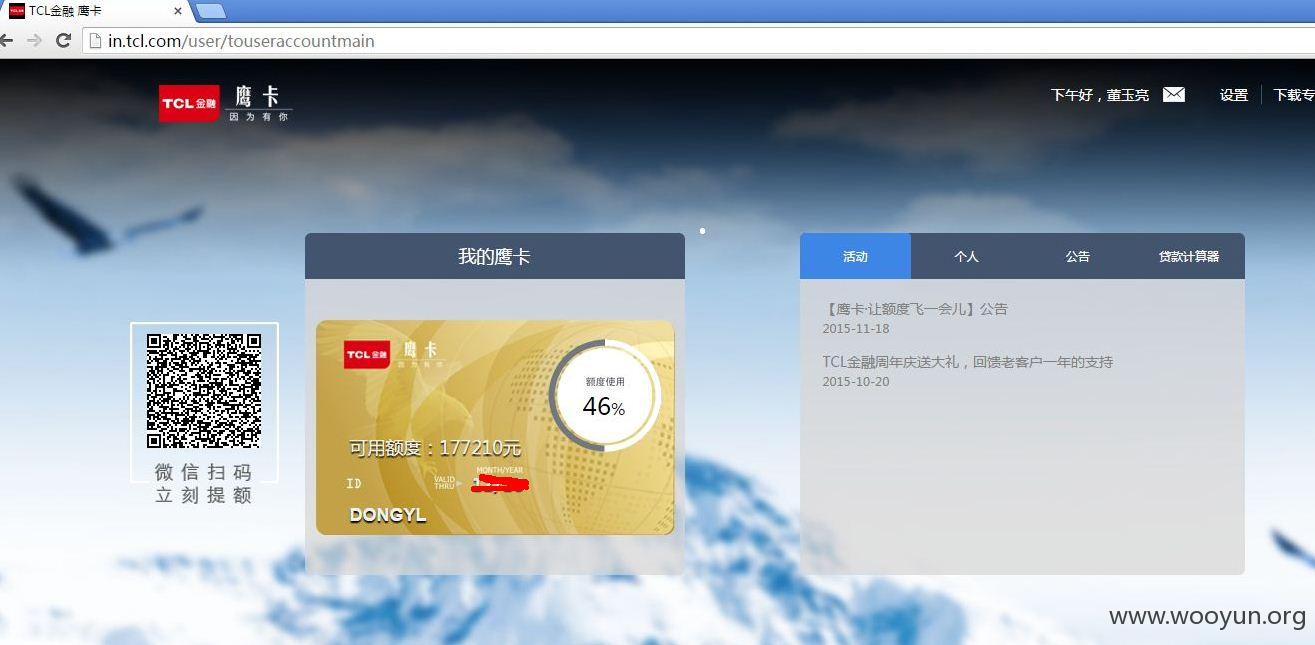The image size is (1315, 645).
Task: Click the 我的鹰卡 panel header
Action: pyautogui.click(x=495, y=256)
